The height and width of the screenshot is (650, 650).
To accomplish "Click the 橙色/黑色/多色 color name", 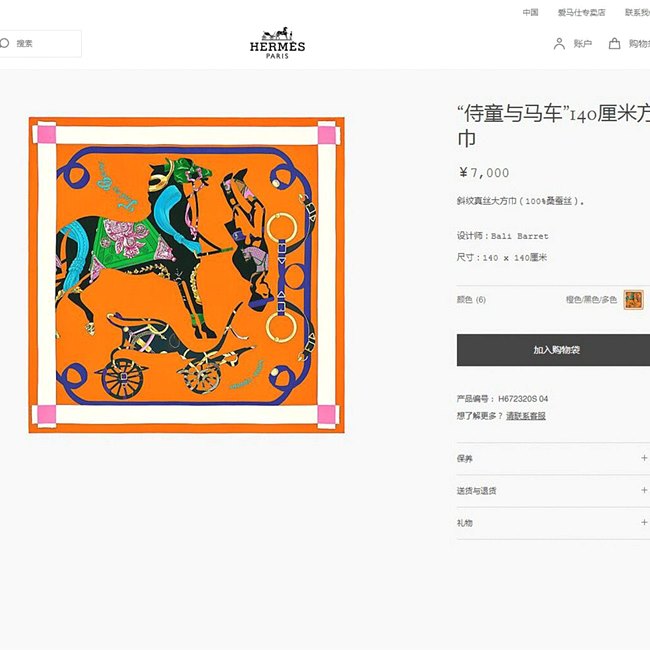I will click(592, 299).
